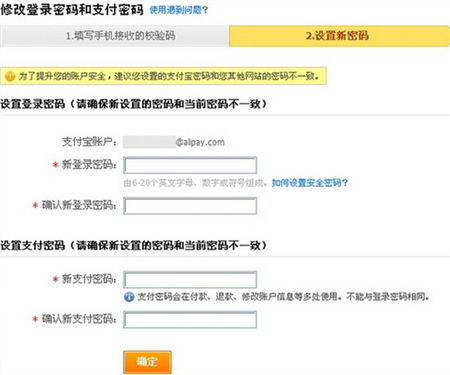
Task: Focus the 新登录密码 input field
Action: (190, 165)
